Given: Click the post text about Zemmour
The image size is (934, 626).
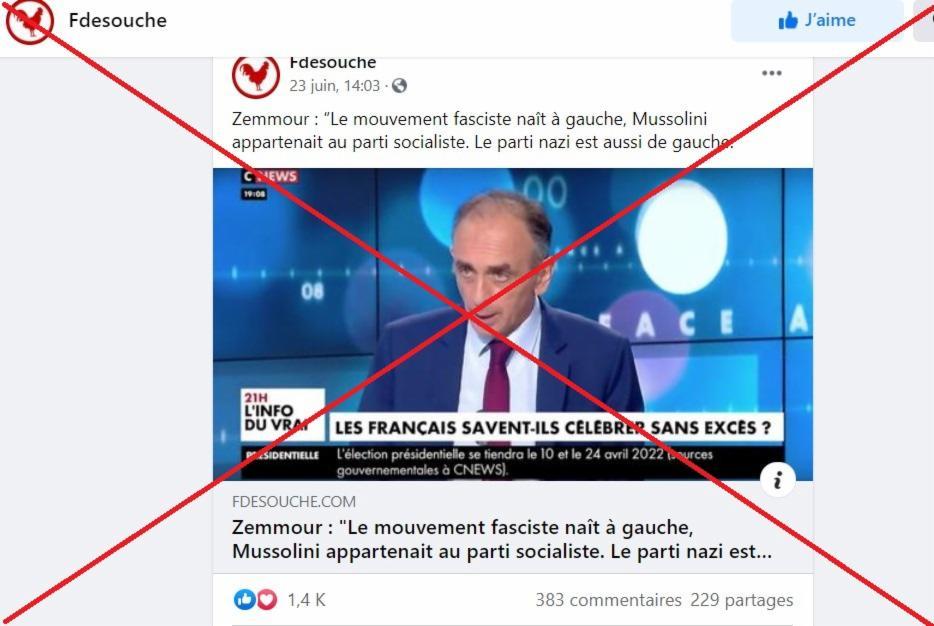Looking at the screenshot, I should (482, 130).
